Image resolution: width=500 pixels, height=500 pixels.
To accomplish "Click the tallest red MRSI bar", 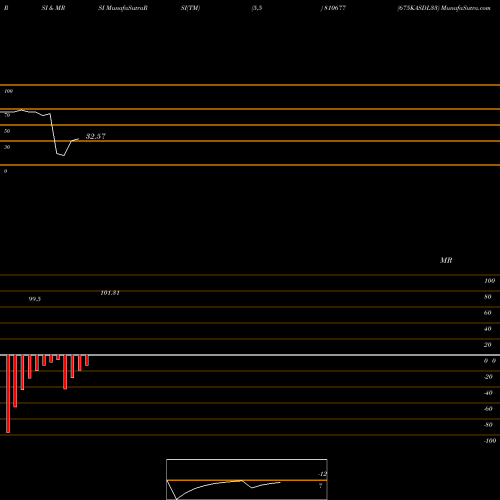I will [x=8, y=394].
